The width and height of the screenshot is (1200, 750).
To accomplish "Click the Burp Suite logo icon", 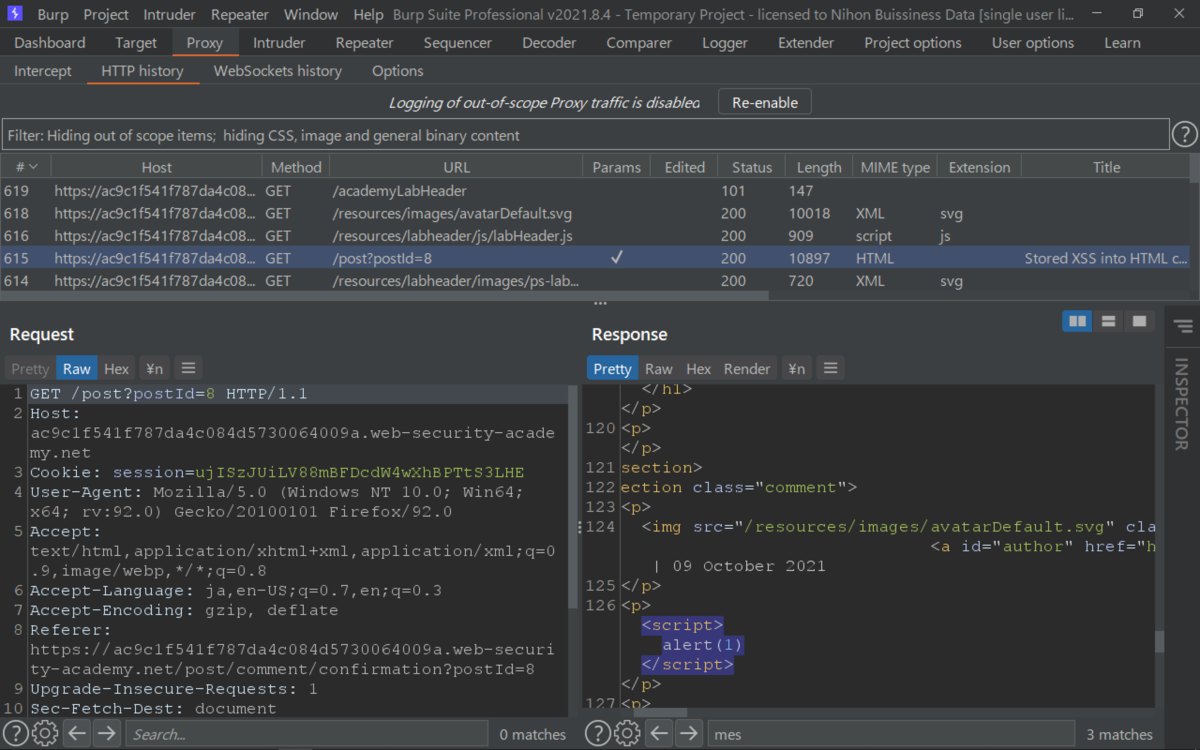I will click(15, 14).
